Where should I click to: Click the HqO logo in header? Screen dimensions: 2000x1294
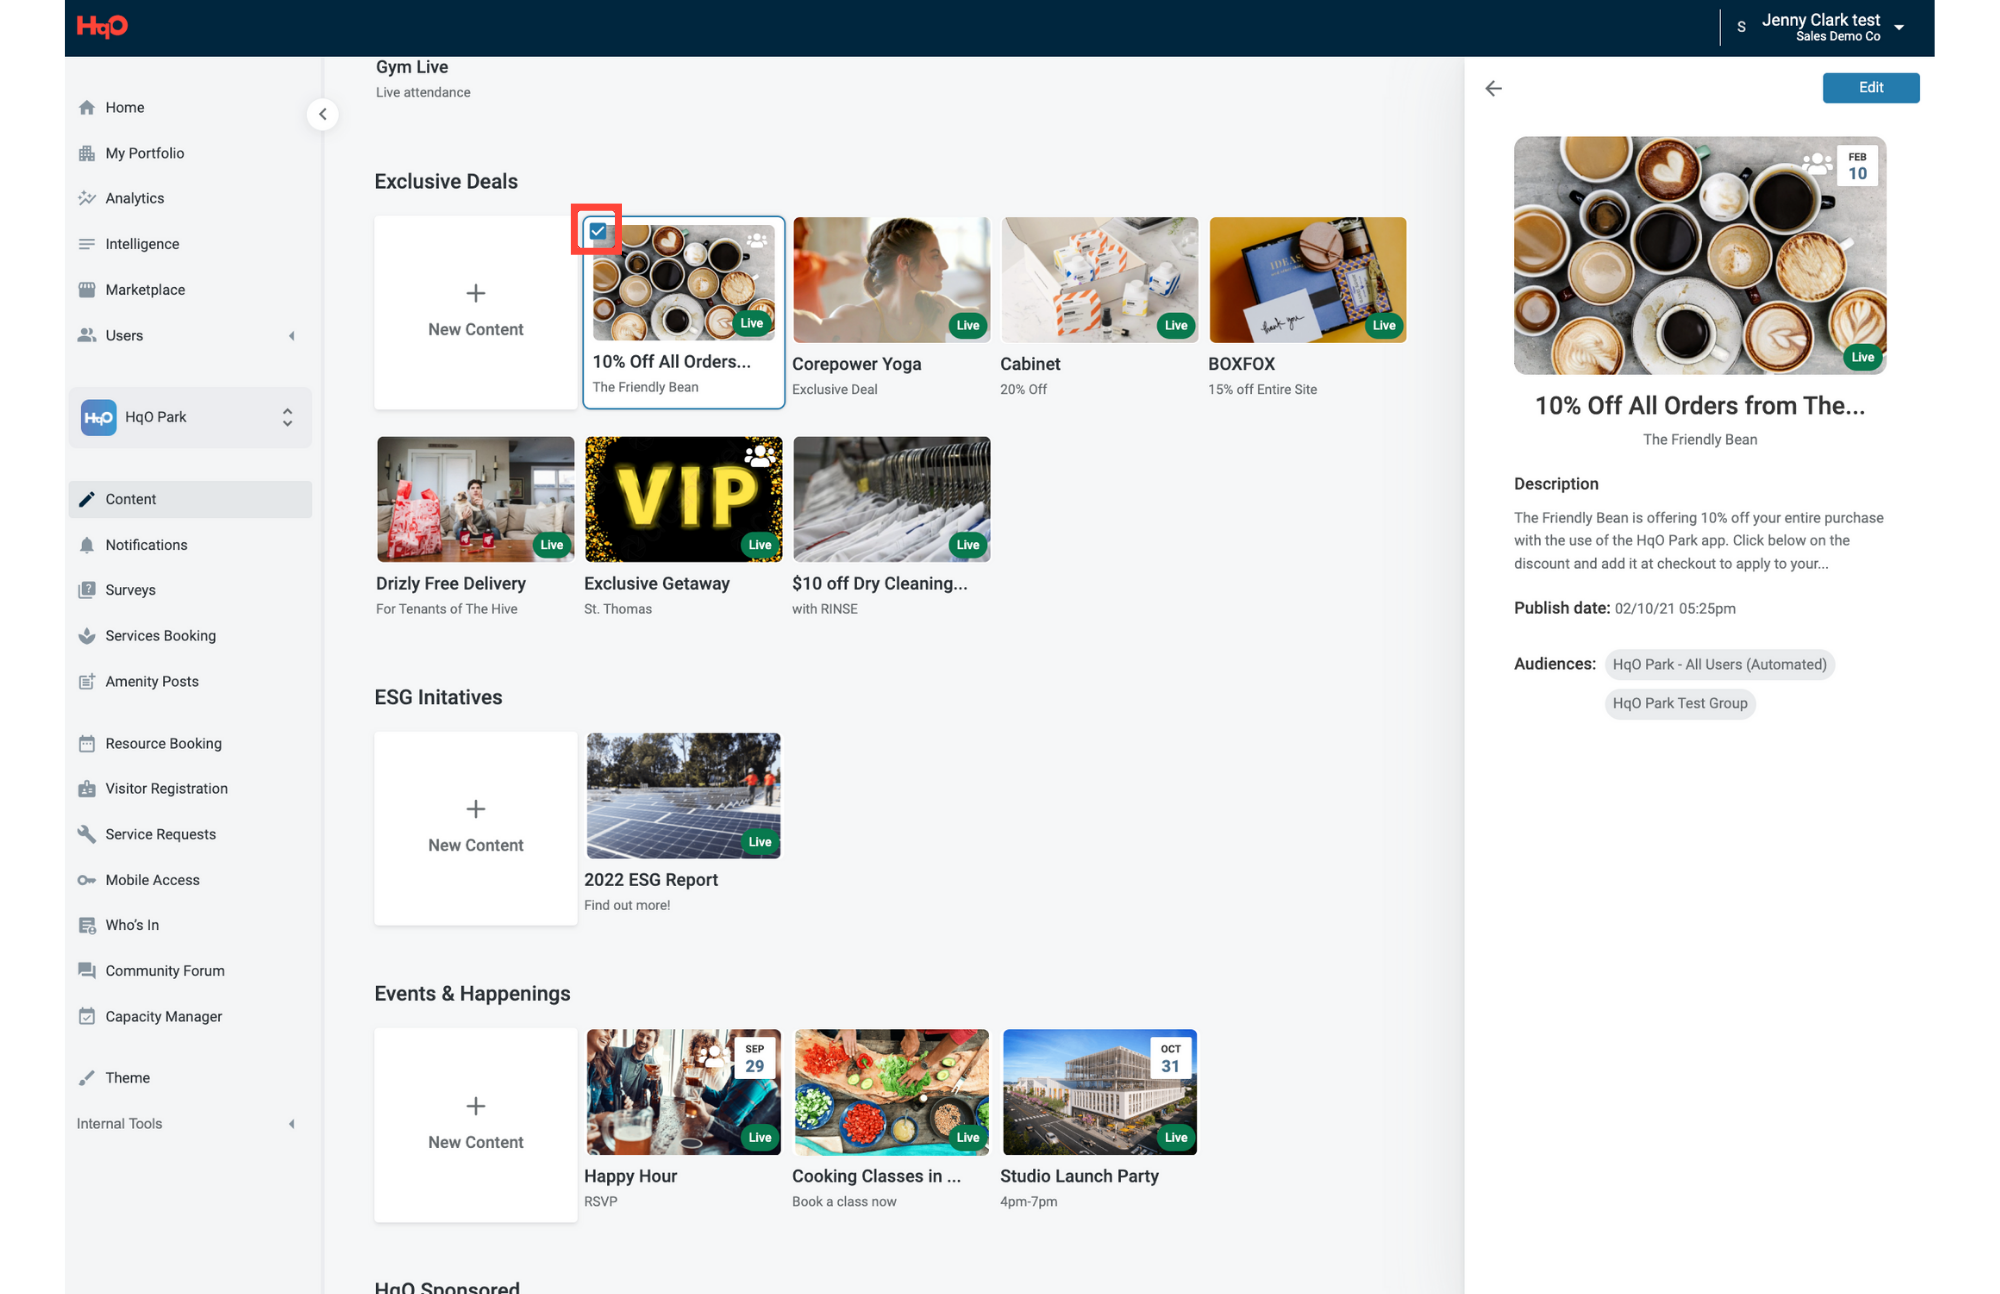pos(102,26)
